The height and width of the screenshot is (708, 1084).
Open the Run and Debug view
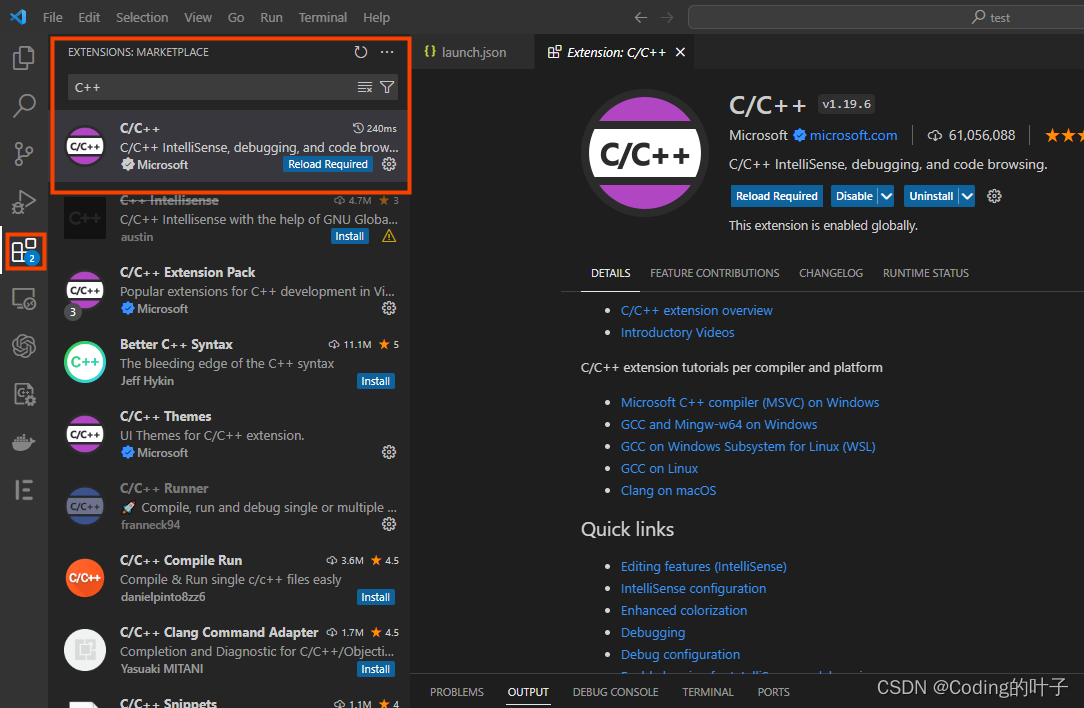[x=24, y=201]
